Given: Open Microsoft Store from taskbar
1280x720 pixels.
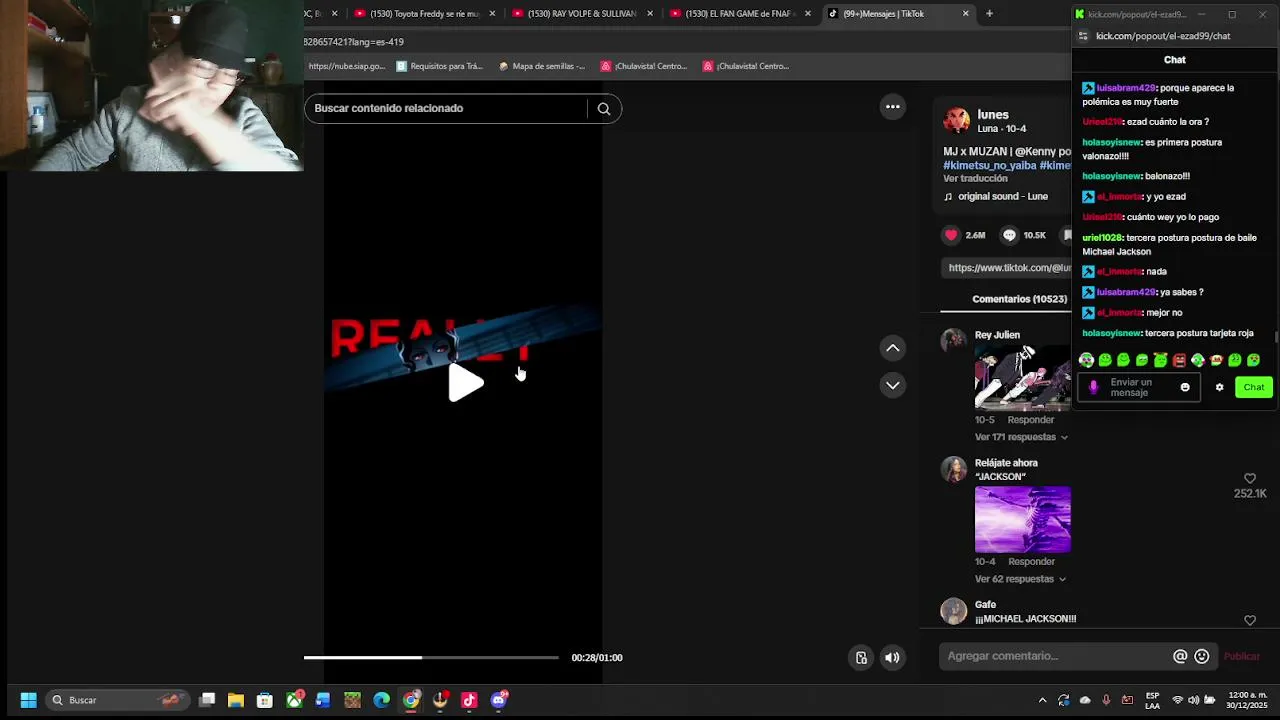Looking at the screenshot, I should [x=265, y=700].
